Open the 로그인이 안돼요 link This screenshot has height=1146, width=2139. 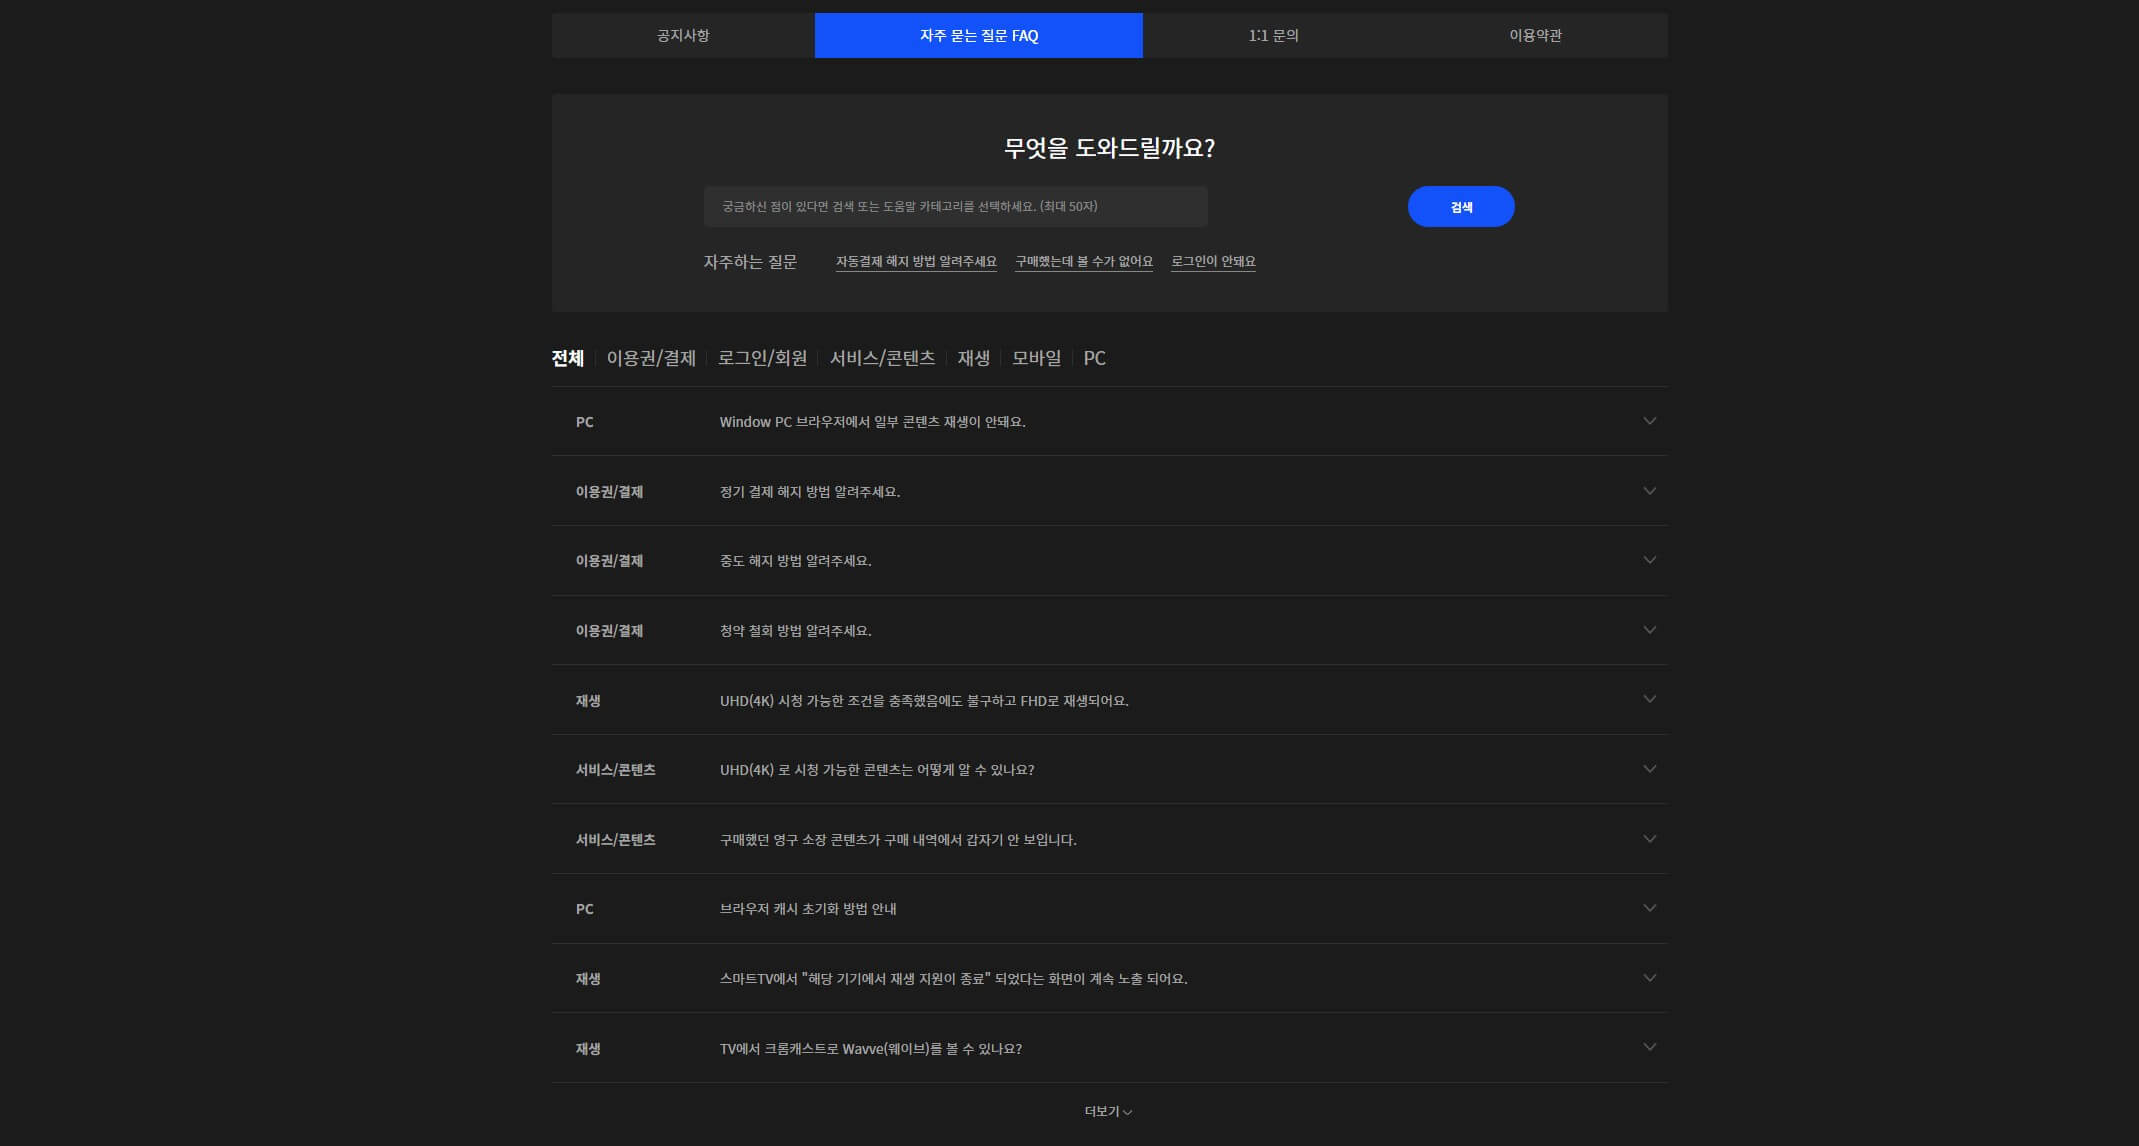pyautogui.click(x=1213, y=261)
